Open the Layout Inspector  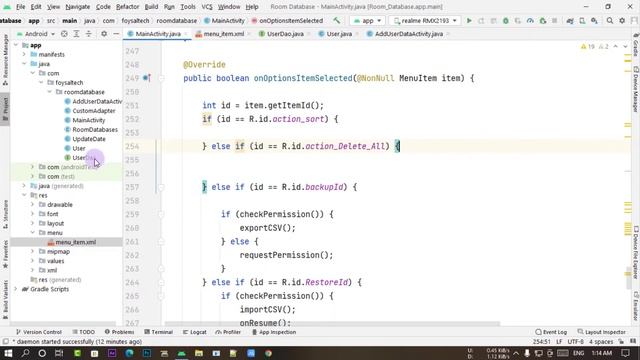(x=602, y=332)
